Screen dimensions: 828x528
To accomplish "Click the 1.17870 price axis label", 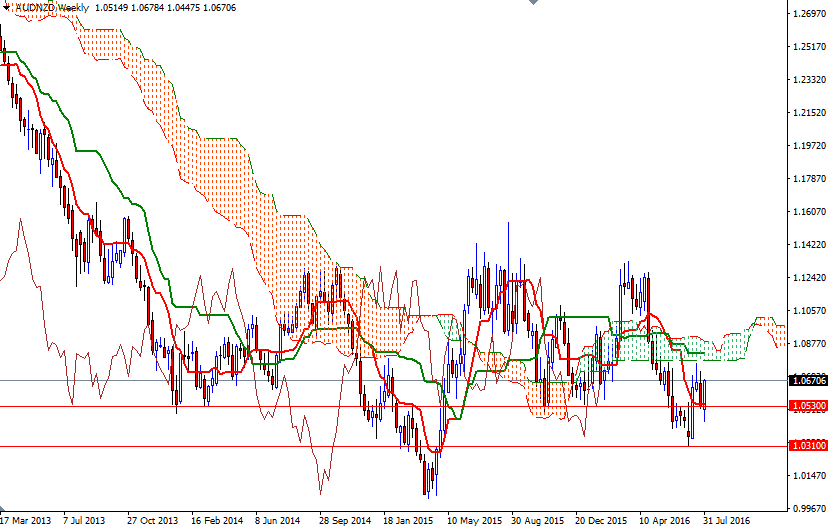I will [x=810, y=179].
